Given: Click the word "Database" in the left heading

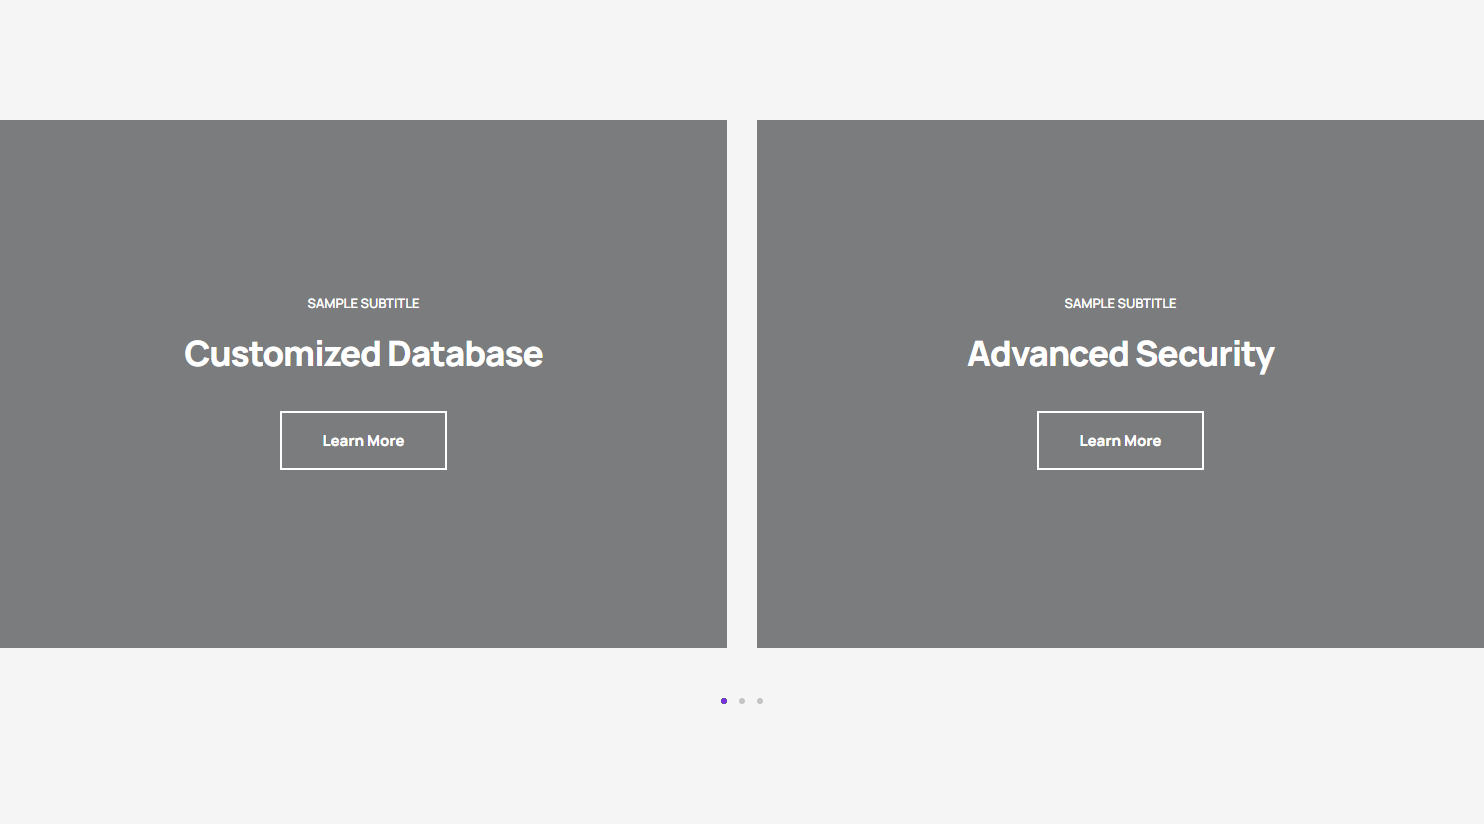Looking at the screenshot, I should click(465, 354).
